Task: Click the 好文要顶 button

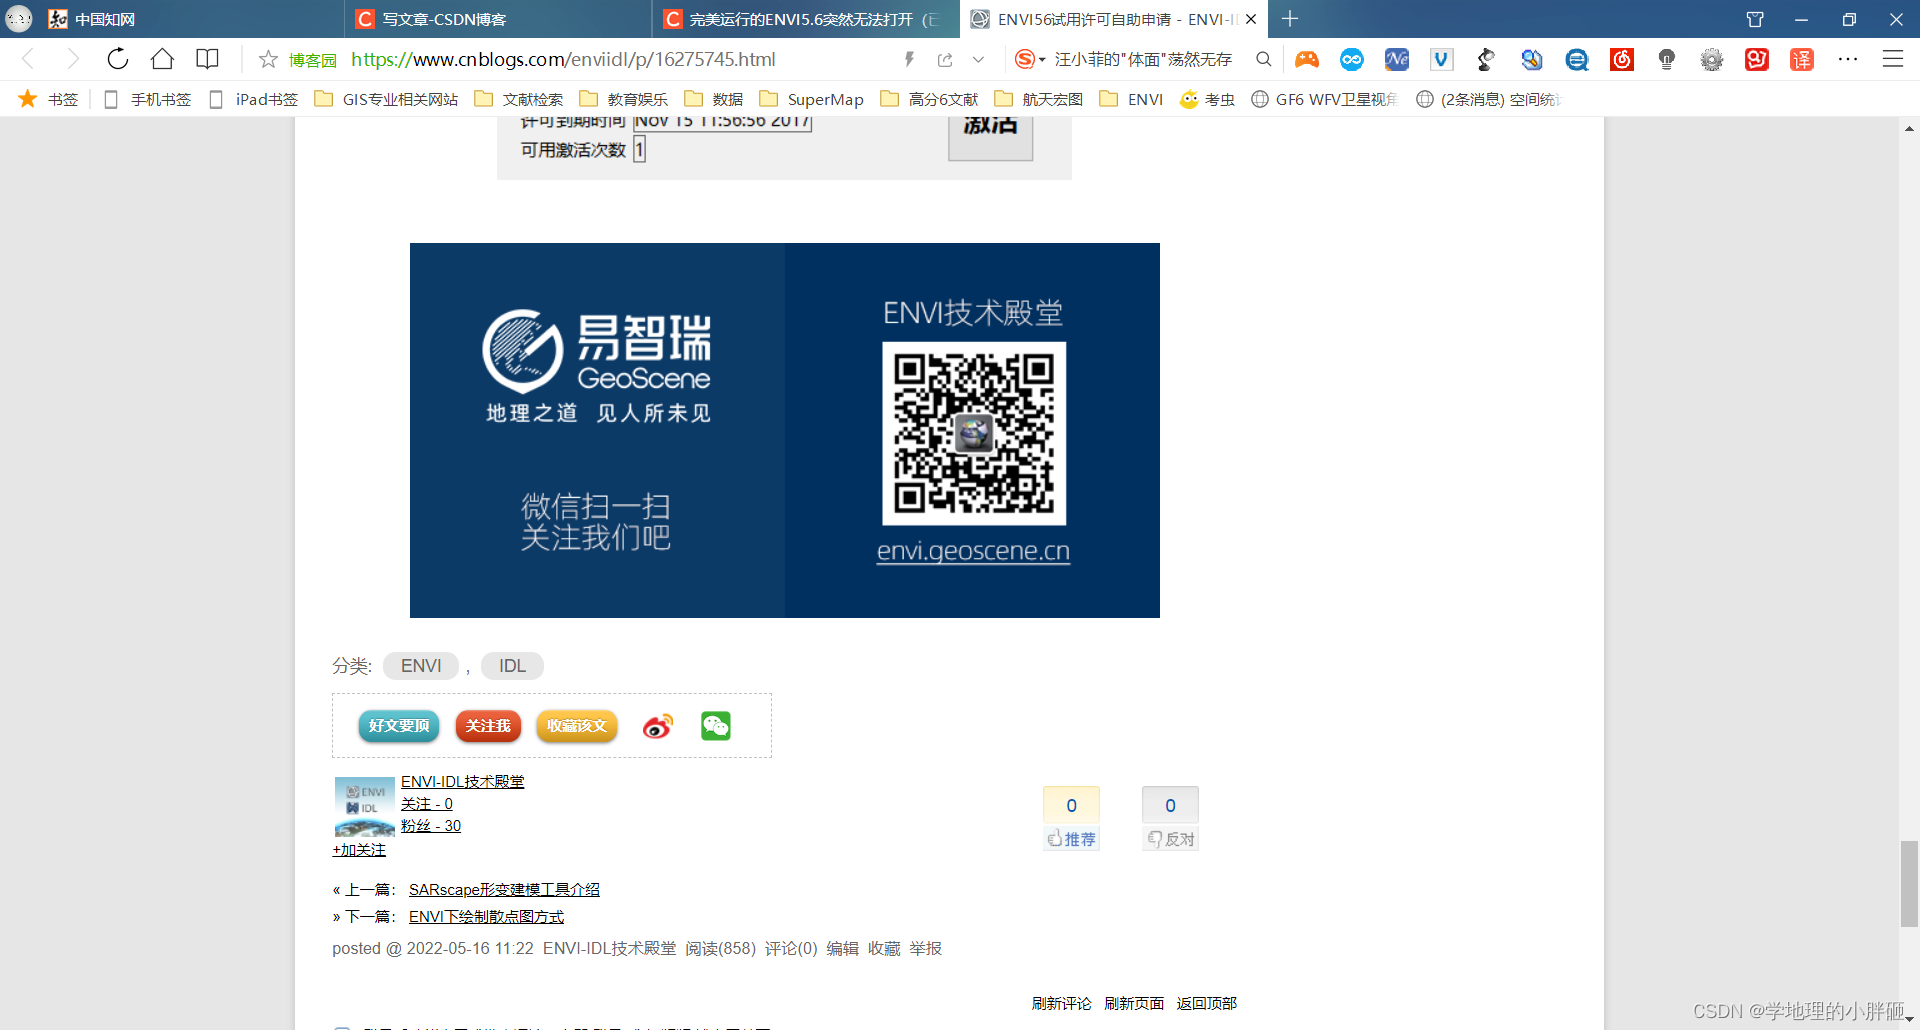Action: [x=398, y=726]
